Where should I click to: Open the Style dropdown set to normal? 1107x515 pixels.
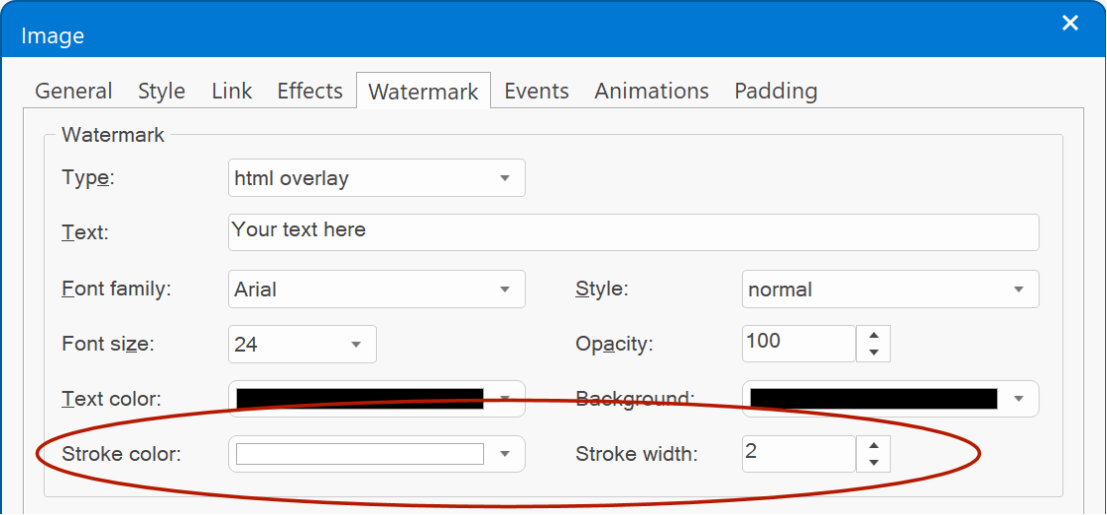[x=890, y=289]
